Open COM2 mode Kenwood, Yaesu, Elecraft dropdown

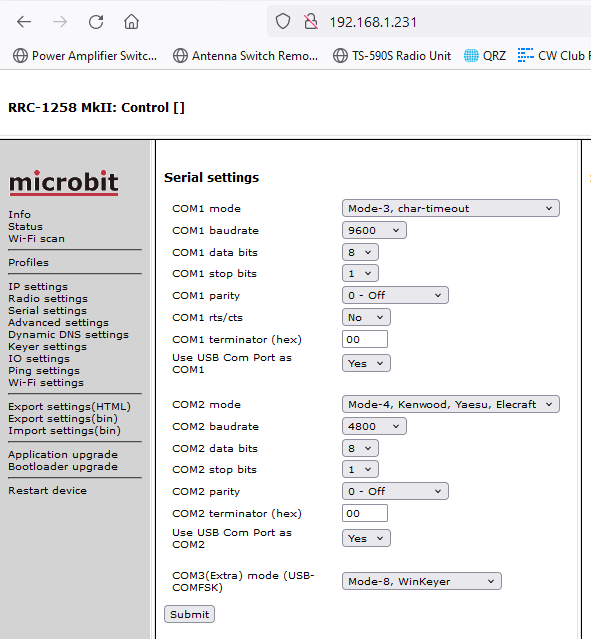click(450, 404)
